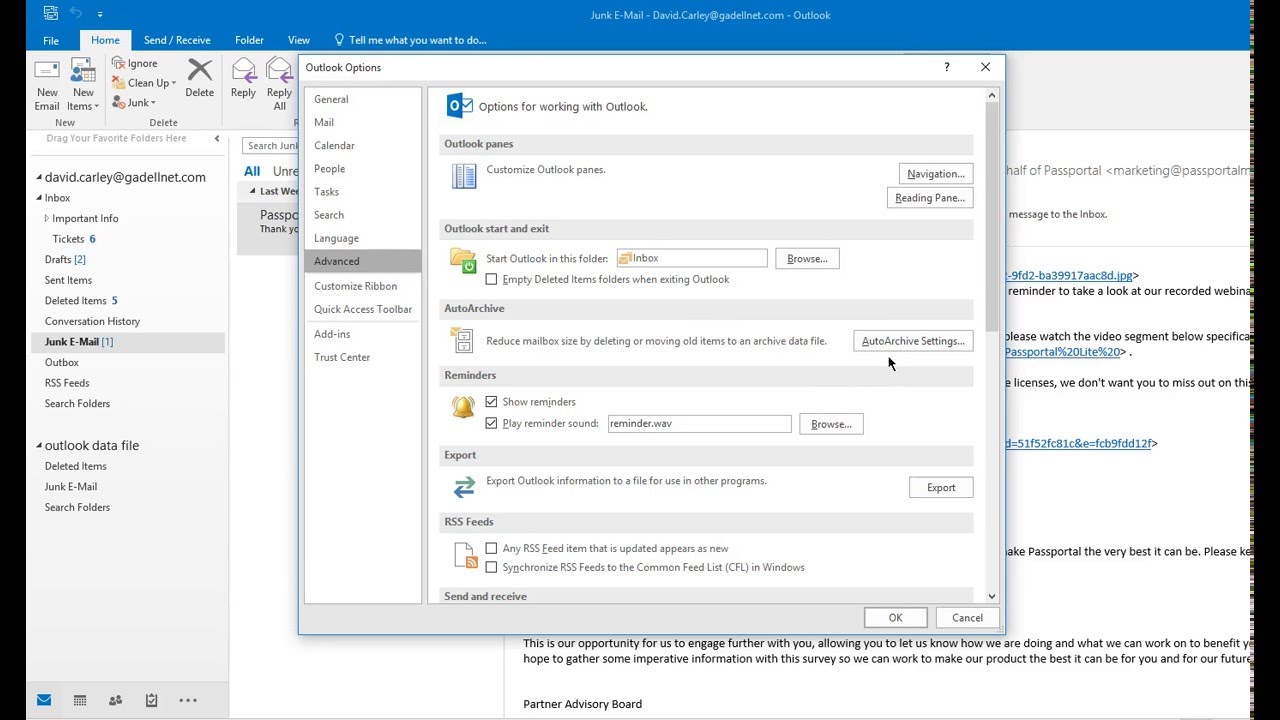Uncheck Play reminder sound checkbox
Viewport: 1280px width, 720px height.
pos(491,423)
